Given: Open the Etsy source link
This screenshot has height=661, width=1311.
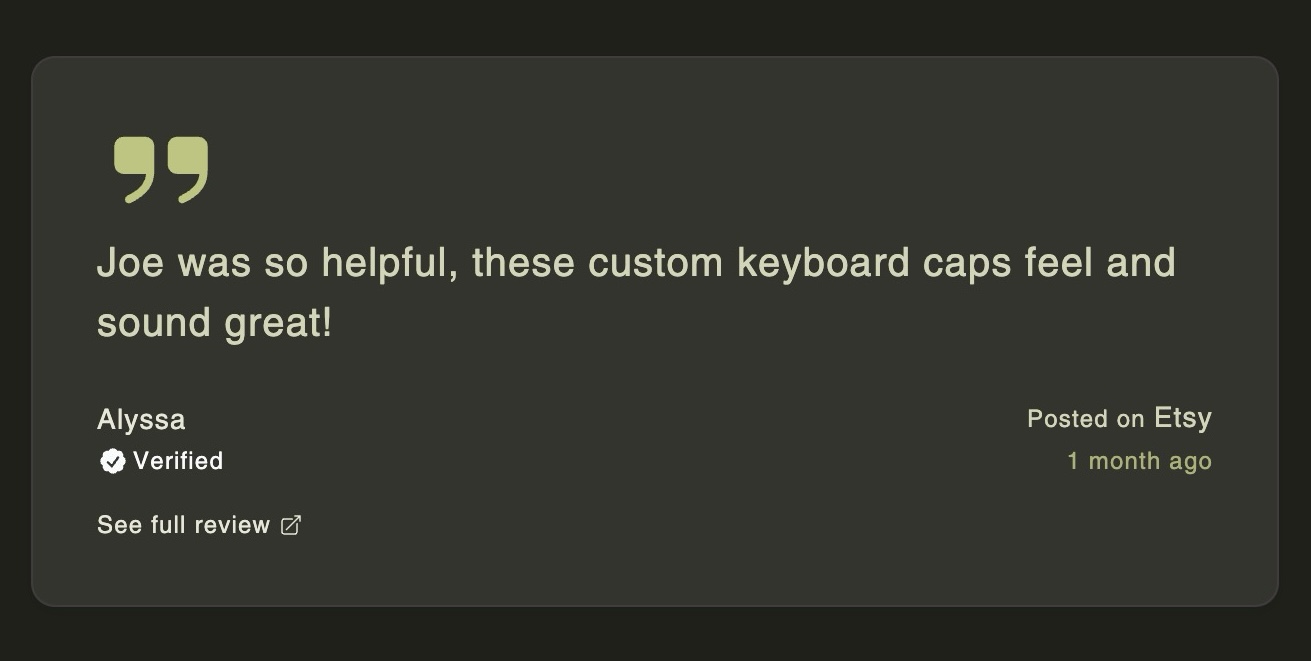Looking at the screenshot, I should coord(1183,418).
